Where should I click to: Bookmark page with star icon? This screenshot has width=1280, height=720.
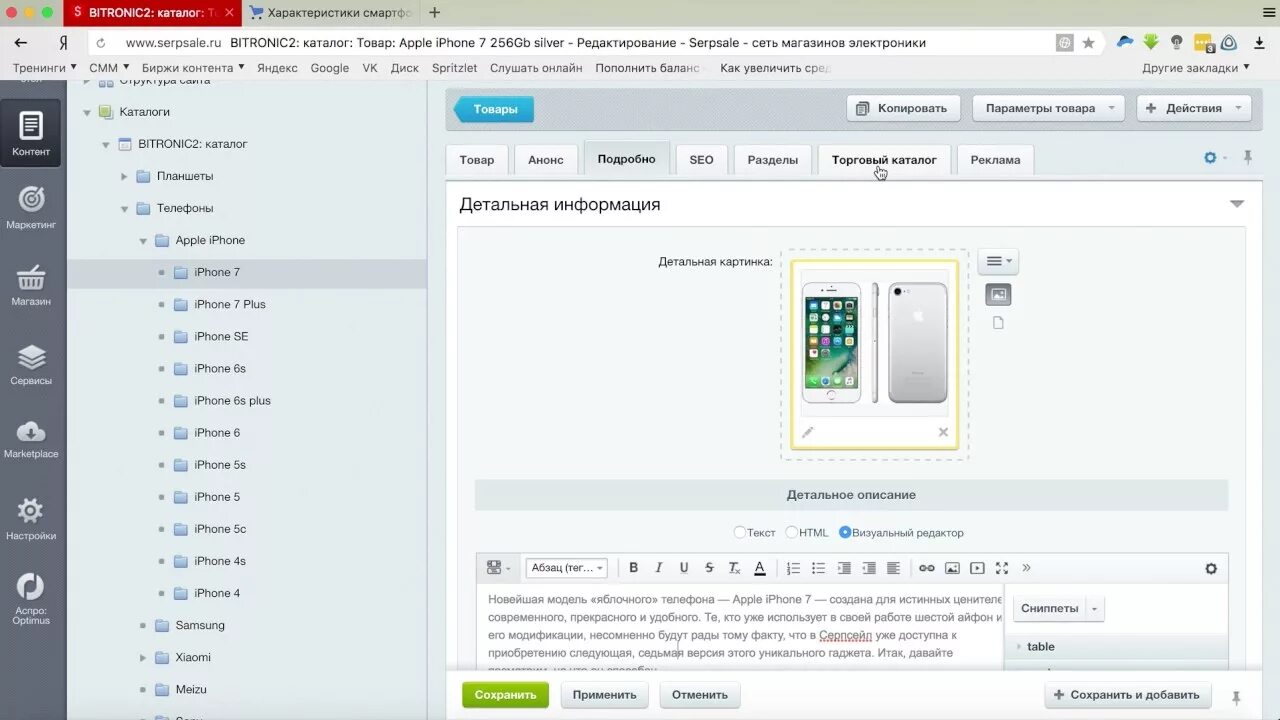(x=1088, y=43)
